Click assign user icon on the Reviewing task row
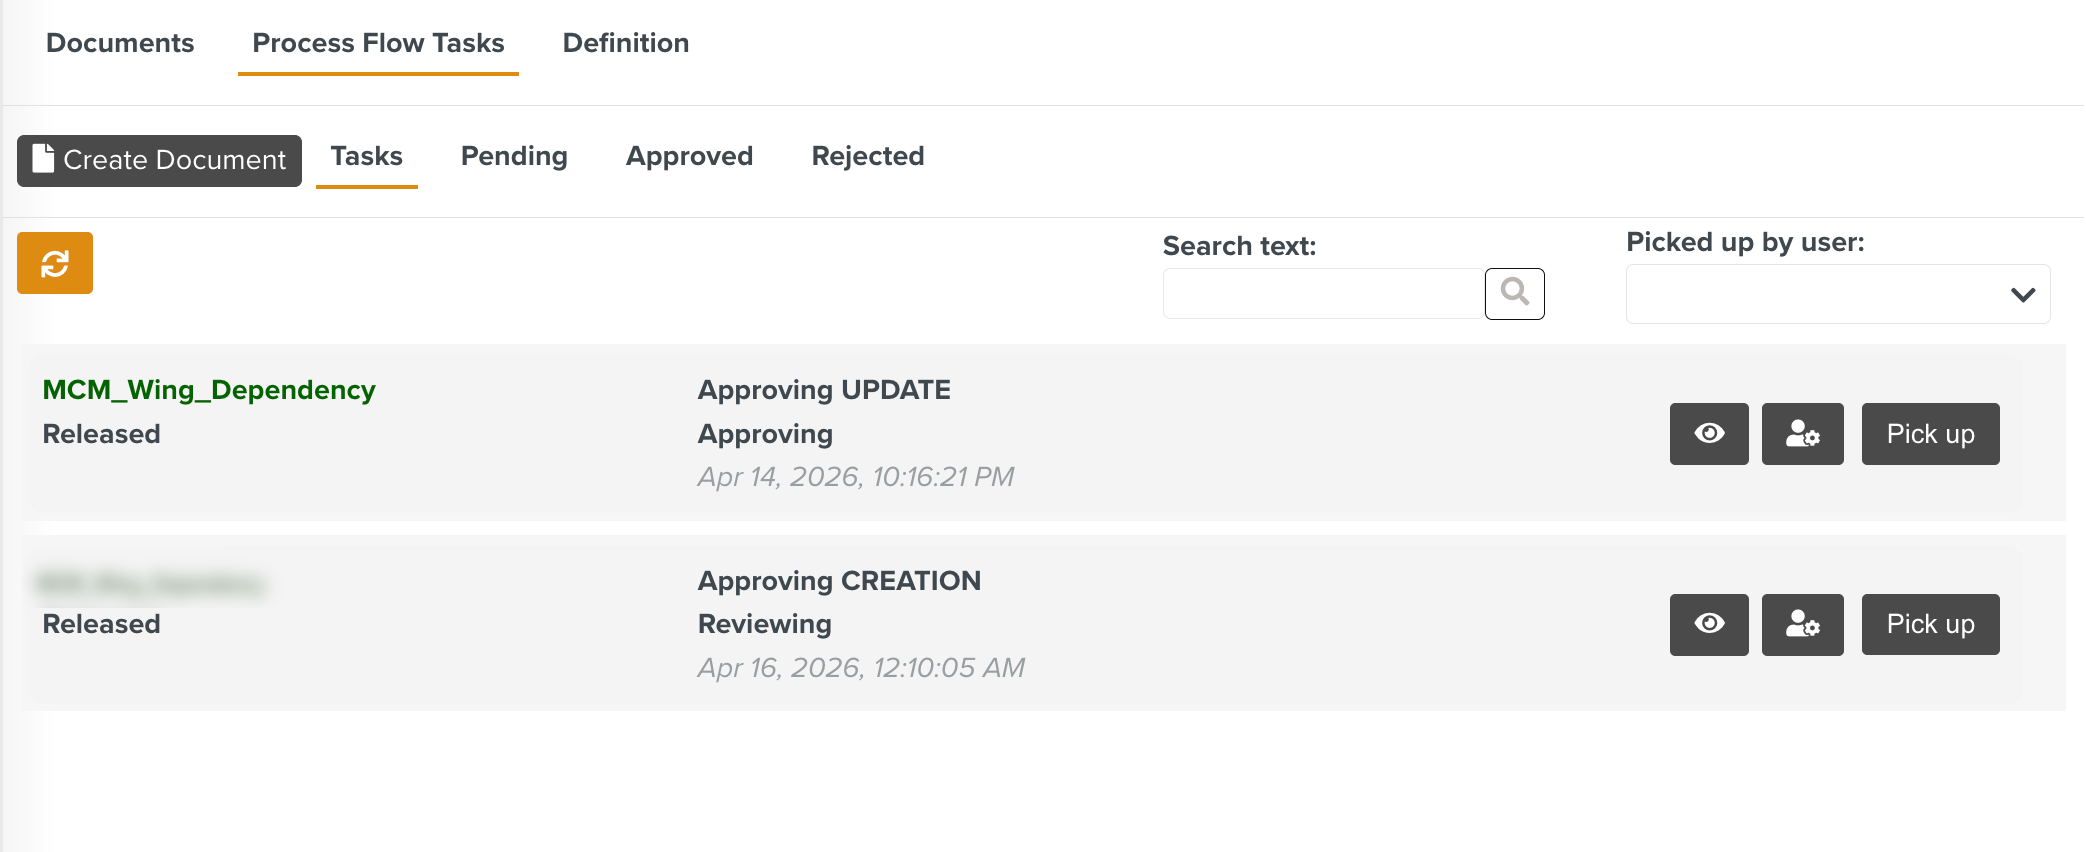 pos(1802,624)
